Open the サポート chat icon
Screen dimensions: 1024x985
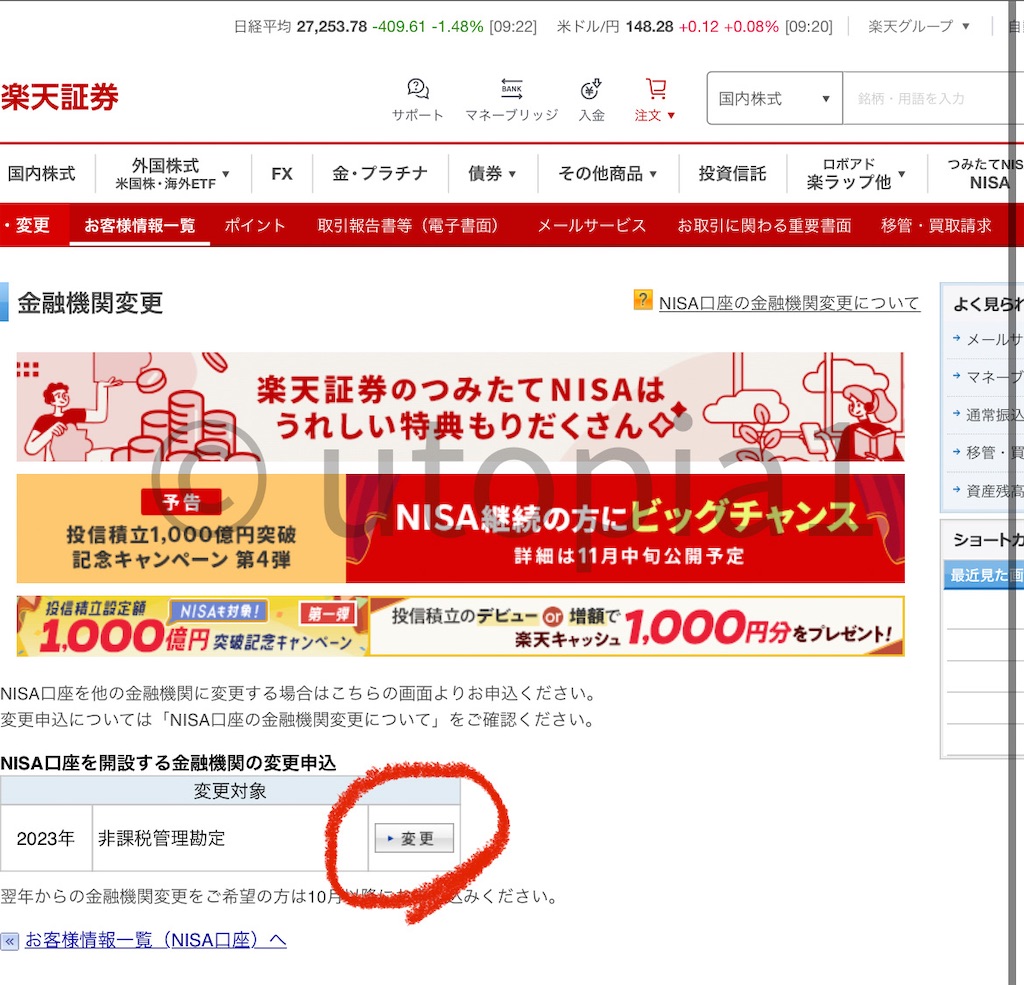(x=417, y=88)
